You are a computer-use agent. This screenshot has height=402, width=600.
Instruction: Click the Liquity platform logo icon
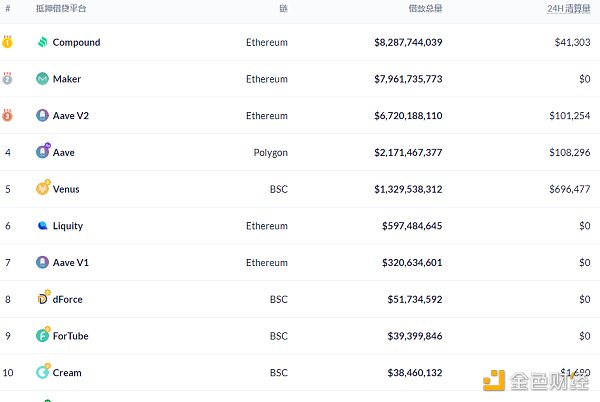[x=42, y=226]
